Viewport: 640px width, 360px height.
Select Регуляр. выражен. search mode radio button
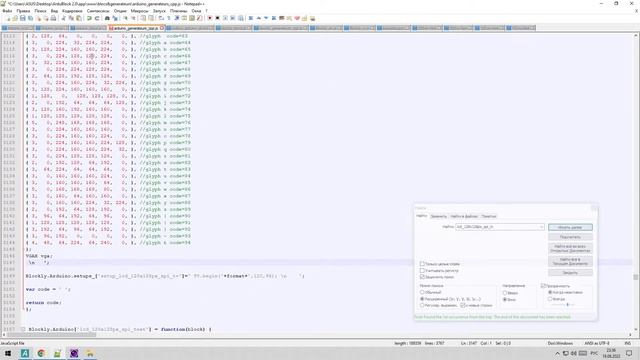click(x=422, y=305)
